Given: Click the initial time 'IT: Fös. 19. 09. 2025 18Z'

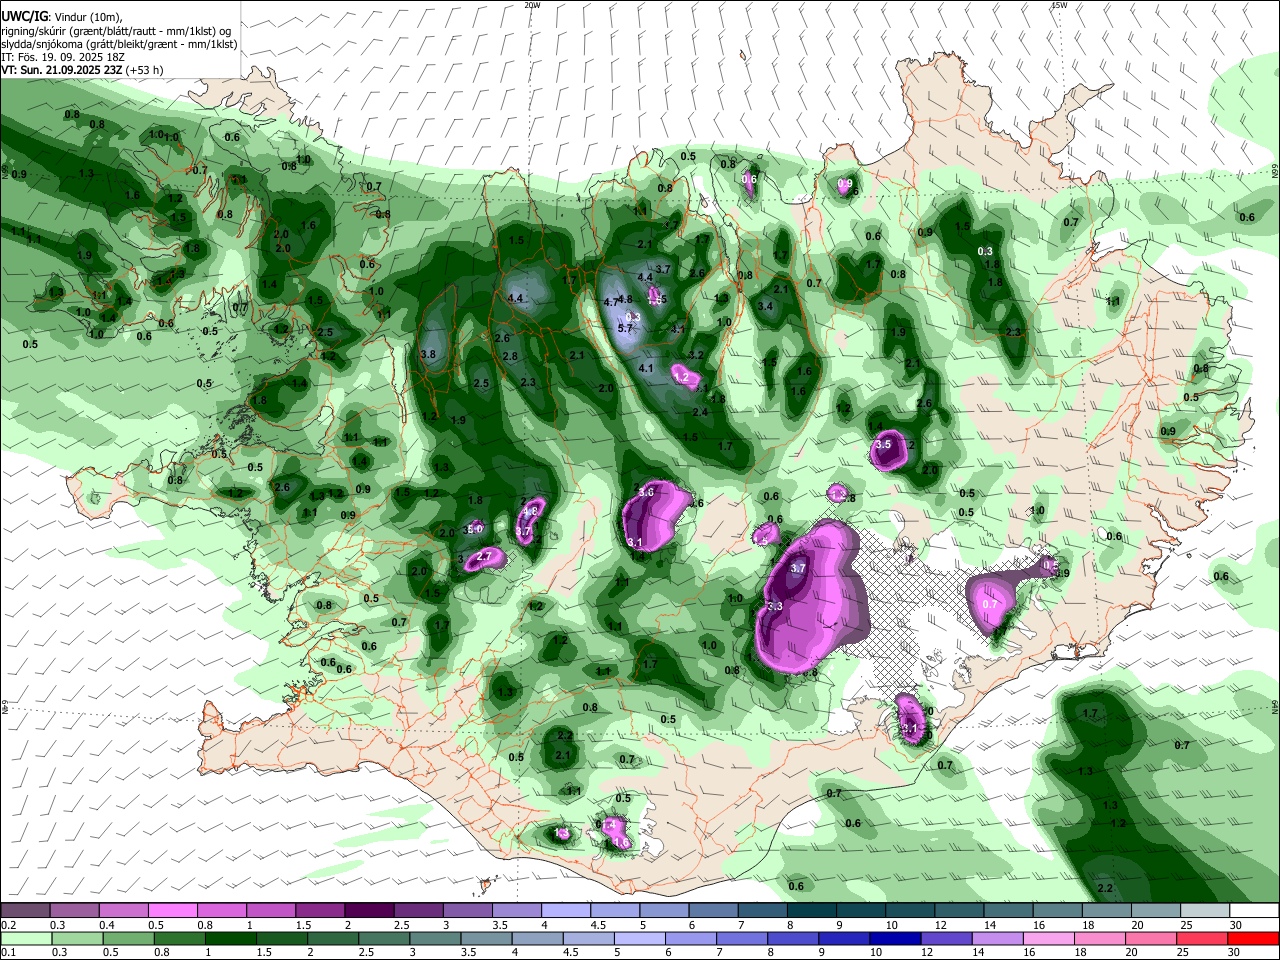Looking at the screenshot, I should click(x=63, y=57).
